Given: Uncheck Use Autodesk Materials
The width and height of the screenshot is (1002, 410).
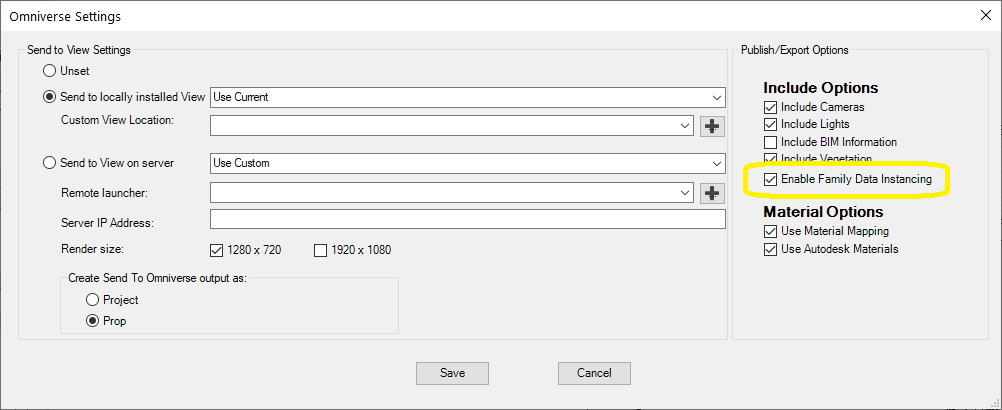Looking at the screenshot, I should pos(770,249).
